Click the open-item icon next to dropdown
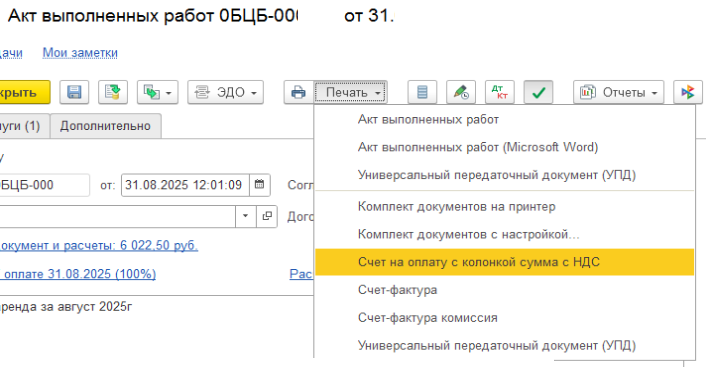Viewport: 706px width, 377px height. pyautogui.click(x=267, y=217)
